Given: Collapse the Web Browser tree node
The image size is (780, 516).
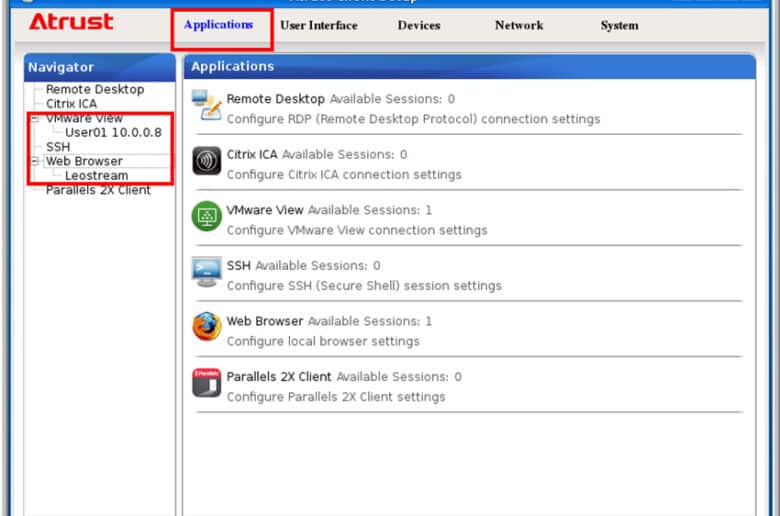Looking at the screenshot, I should tap(35, 161).
